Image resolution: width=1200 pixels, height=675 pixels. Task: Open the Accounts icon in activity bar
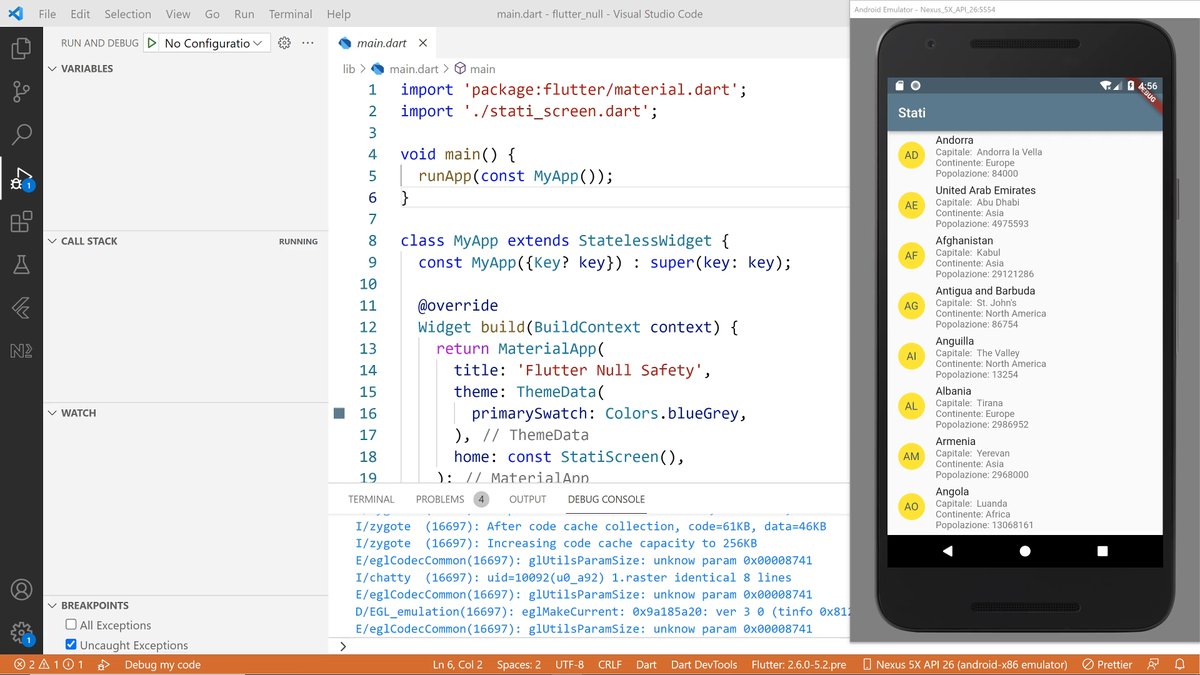[x=20, y=590]
